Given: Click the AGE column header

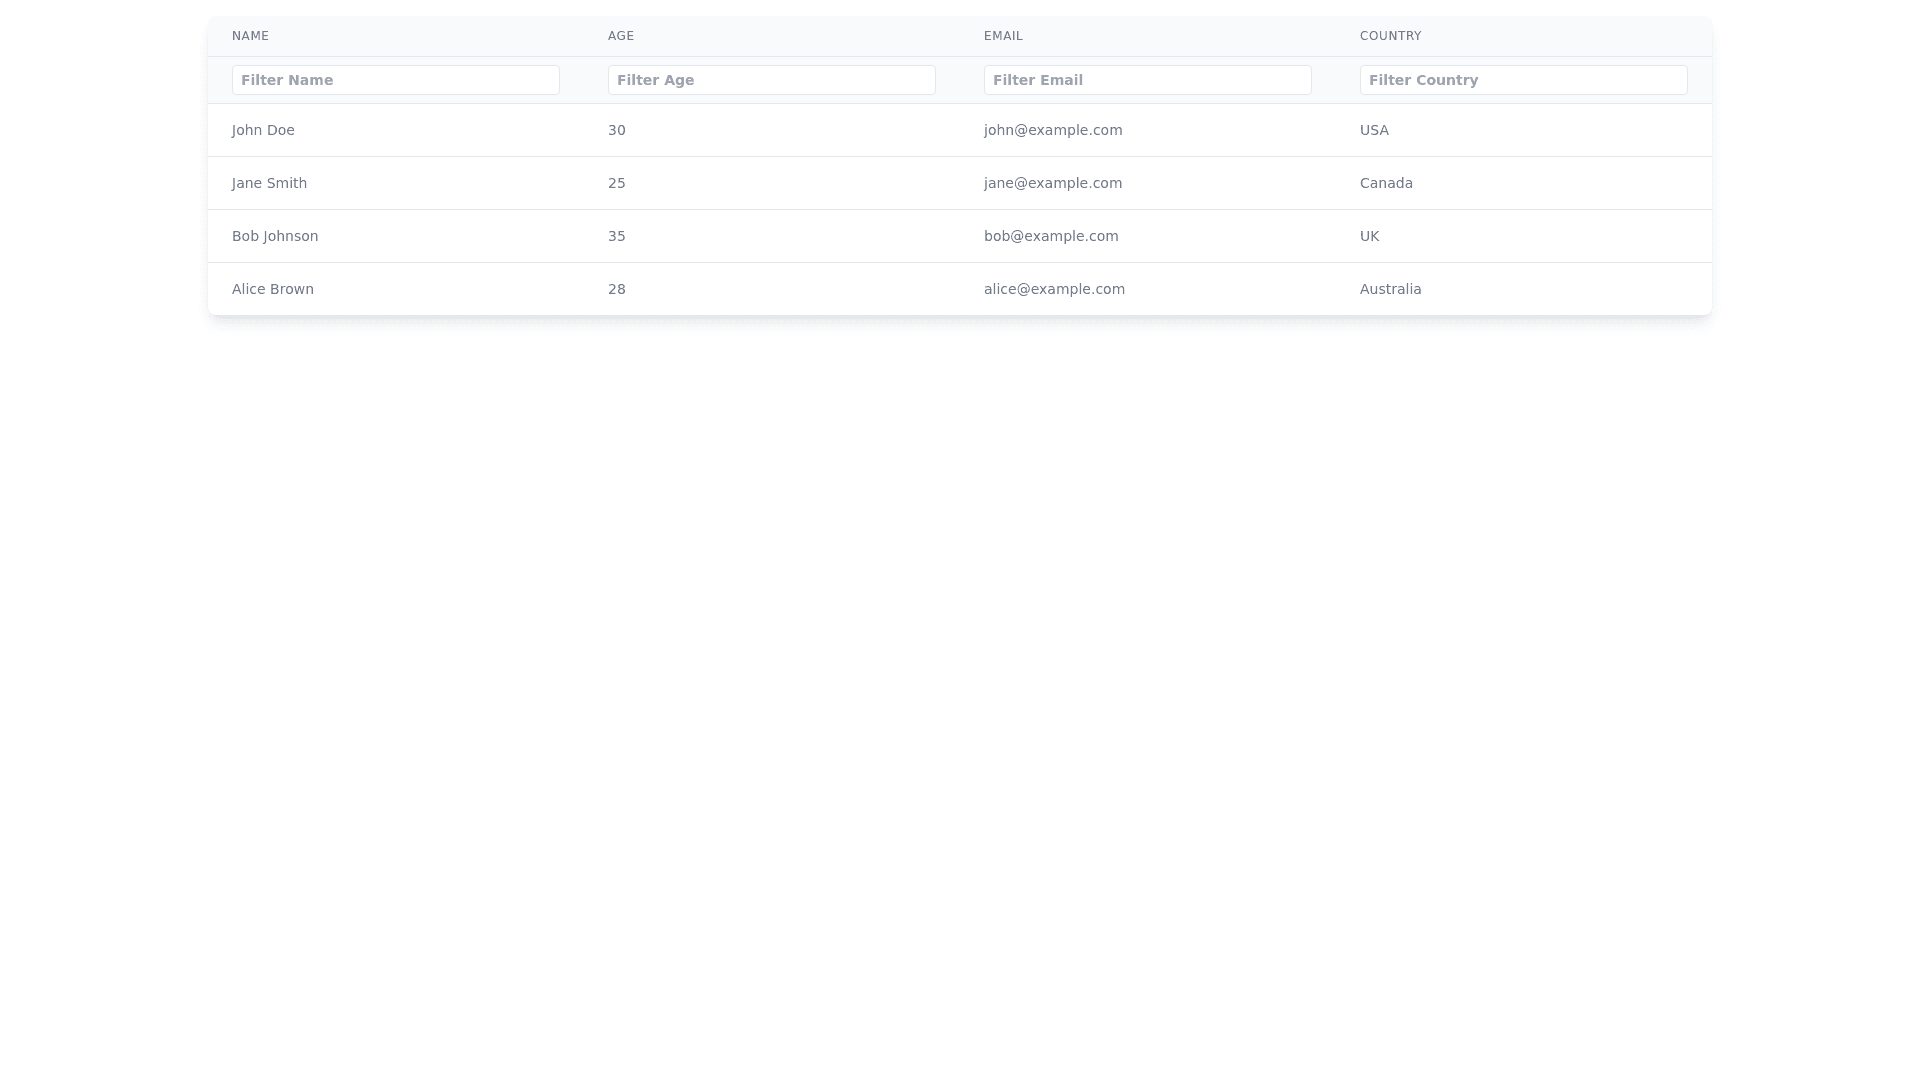Looking at the screenshot, I should coord(621,36).
